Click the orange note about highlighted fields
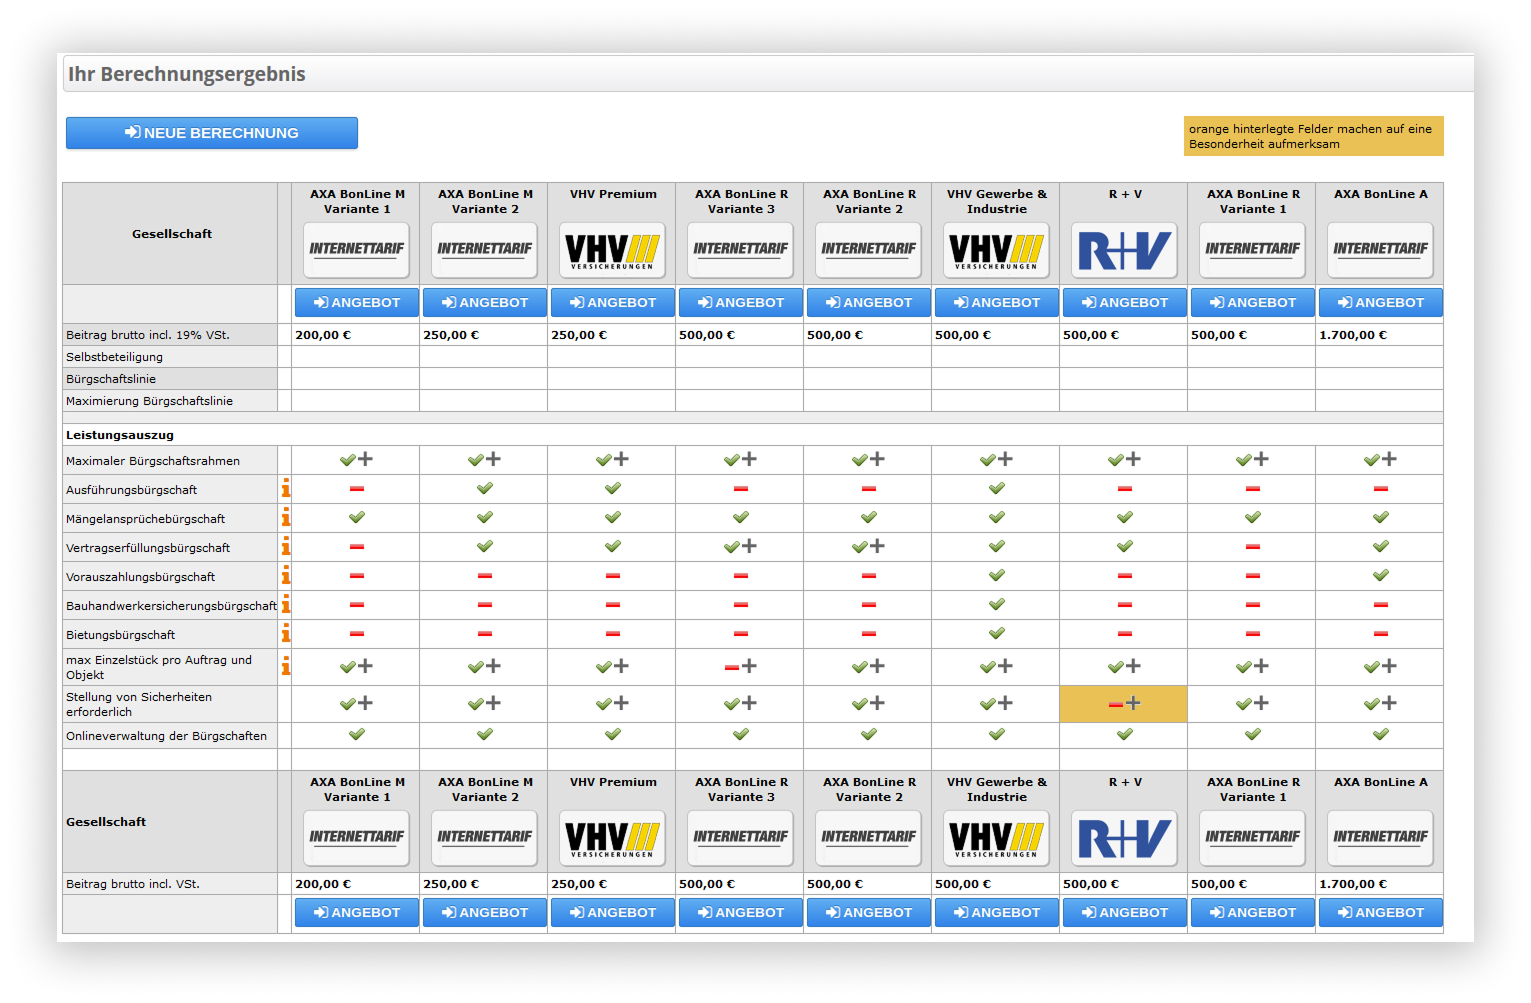Image resolution: width=1531 pixels, height=1003 pixels. pos(1313,136)
